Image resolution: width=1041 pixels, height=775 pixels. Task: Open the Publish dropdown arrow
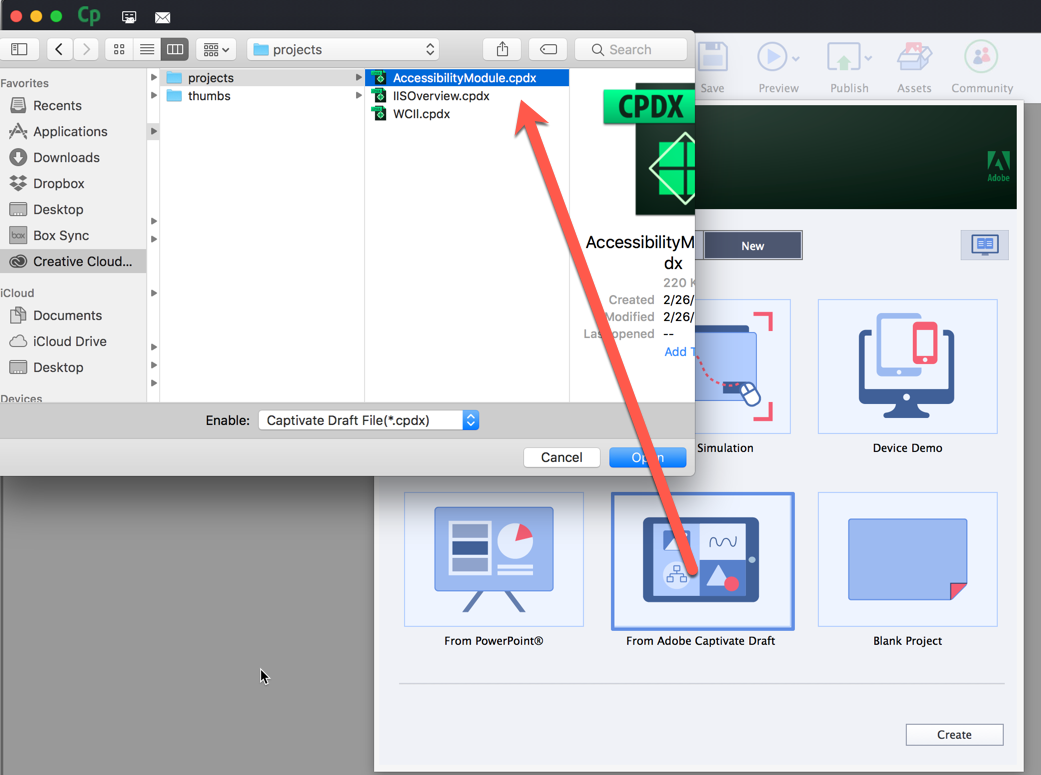(x=868, y=58)
